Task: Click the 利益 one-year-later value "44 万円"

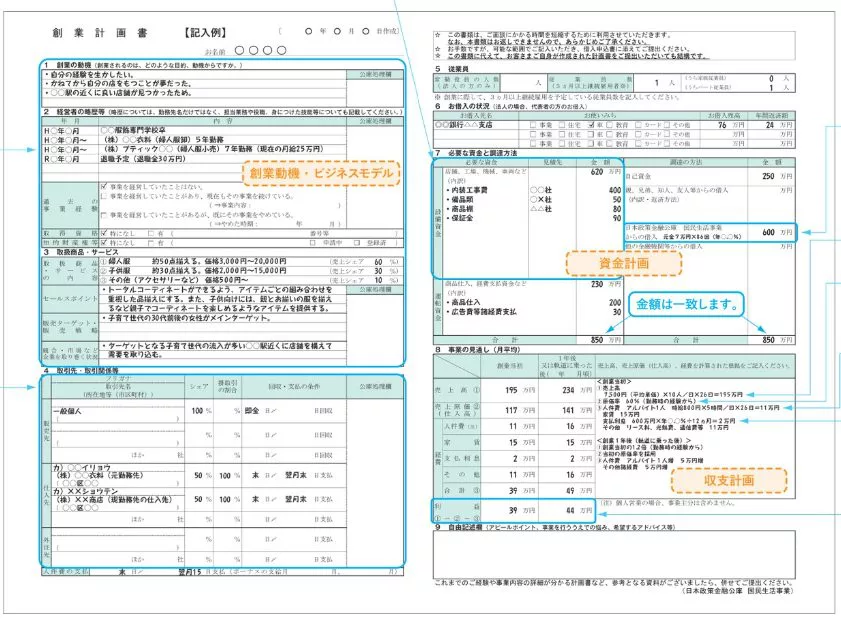Action: 580,510
